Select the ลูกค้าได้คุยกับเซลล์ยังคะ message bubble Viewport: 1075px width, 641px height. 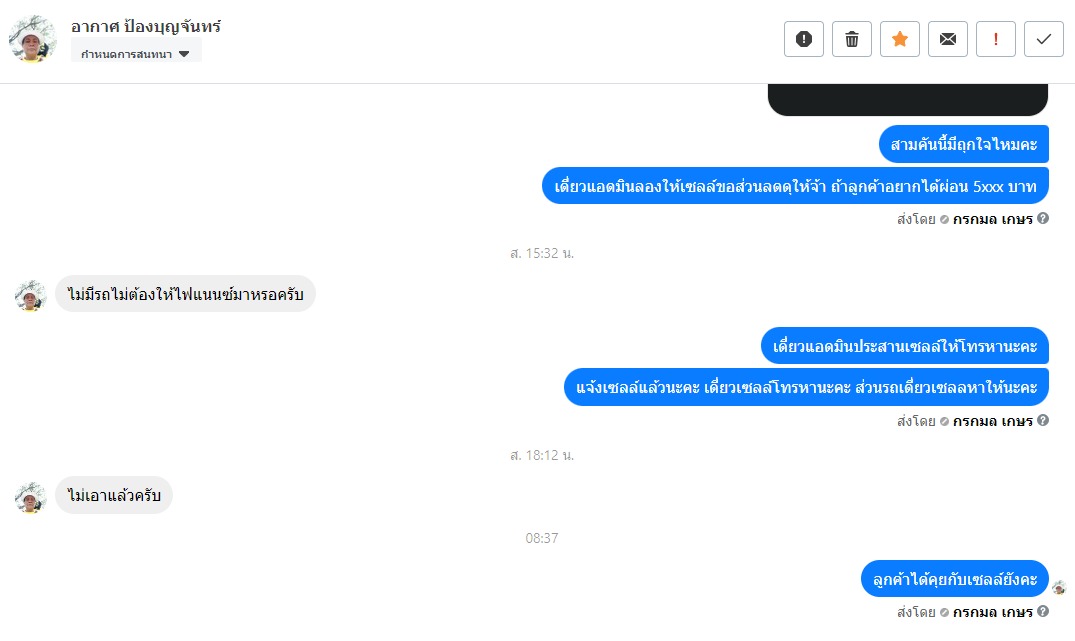tap(954, 579)
